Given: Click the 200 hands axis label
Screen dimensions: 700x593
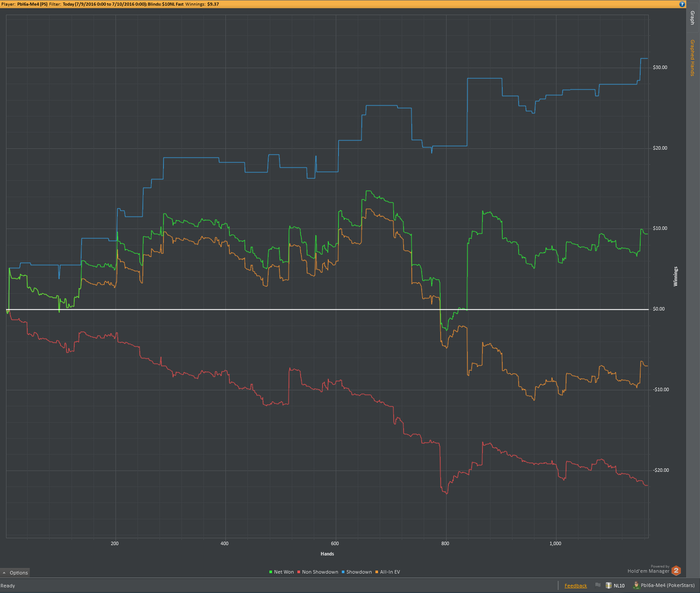Looking at the screenshot, I should [115, 543].
